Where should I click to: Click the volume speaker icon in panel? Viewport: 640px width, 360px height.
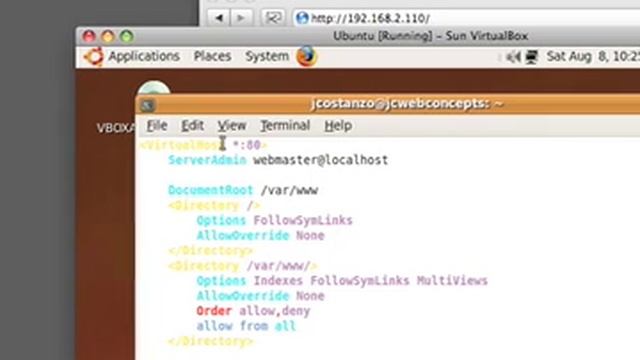(x=513, y=57)
